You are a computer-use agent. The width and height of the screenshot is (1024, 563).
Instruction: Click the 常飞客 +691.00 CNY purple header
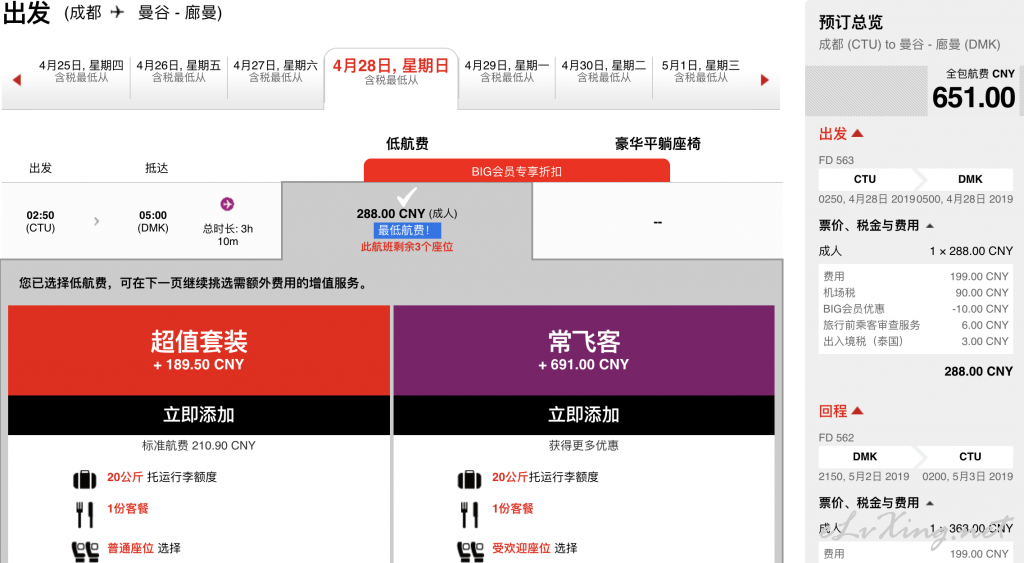pos(584,350)
